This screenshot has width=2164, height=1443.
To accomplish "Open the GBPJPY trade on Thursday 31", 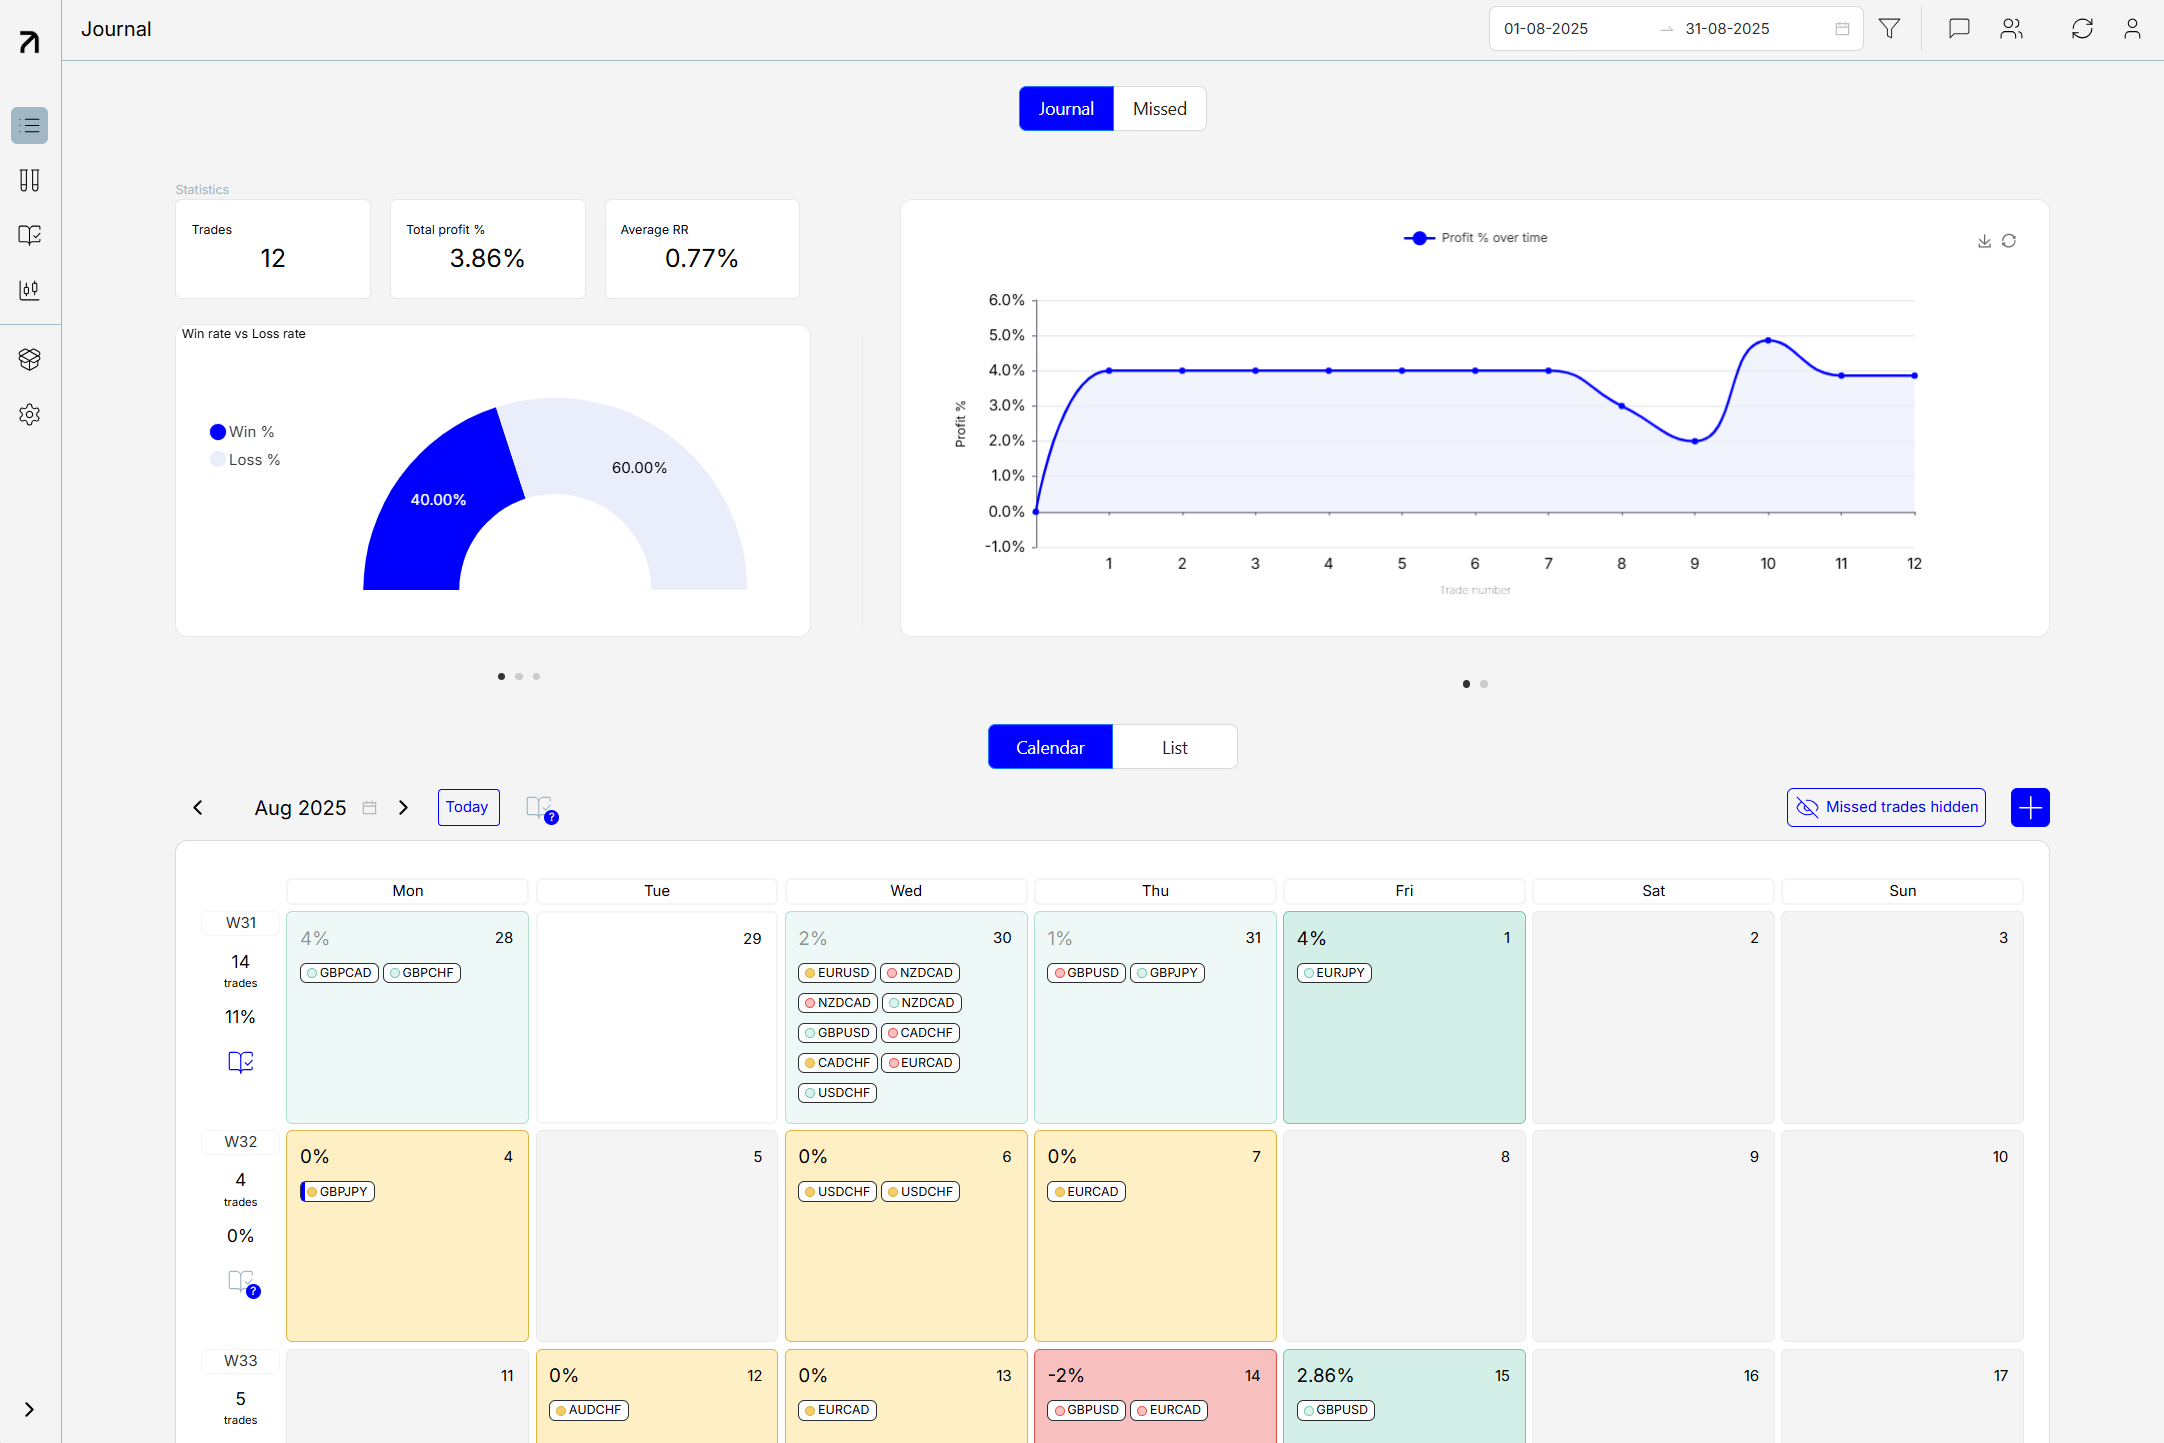I will 1167,973.
